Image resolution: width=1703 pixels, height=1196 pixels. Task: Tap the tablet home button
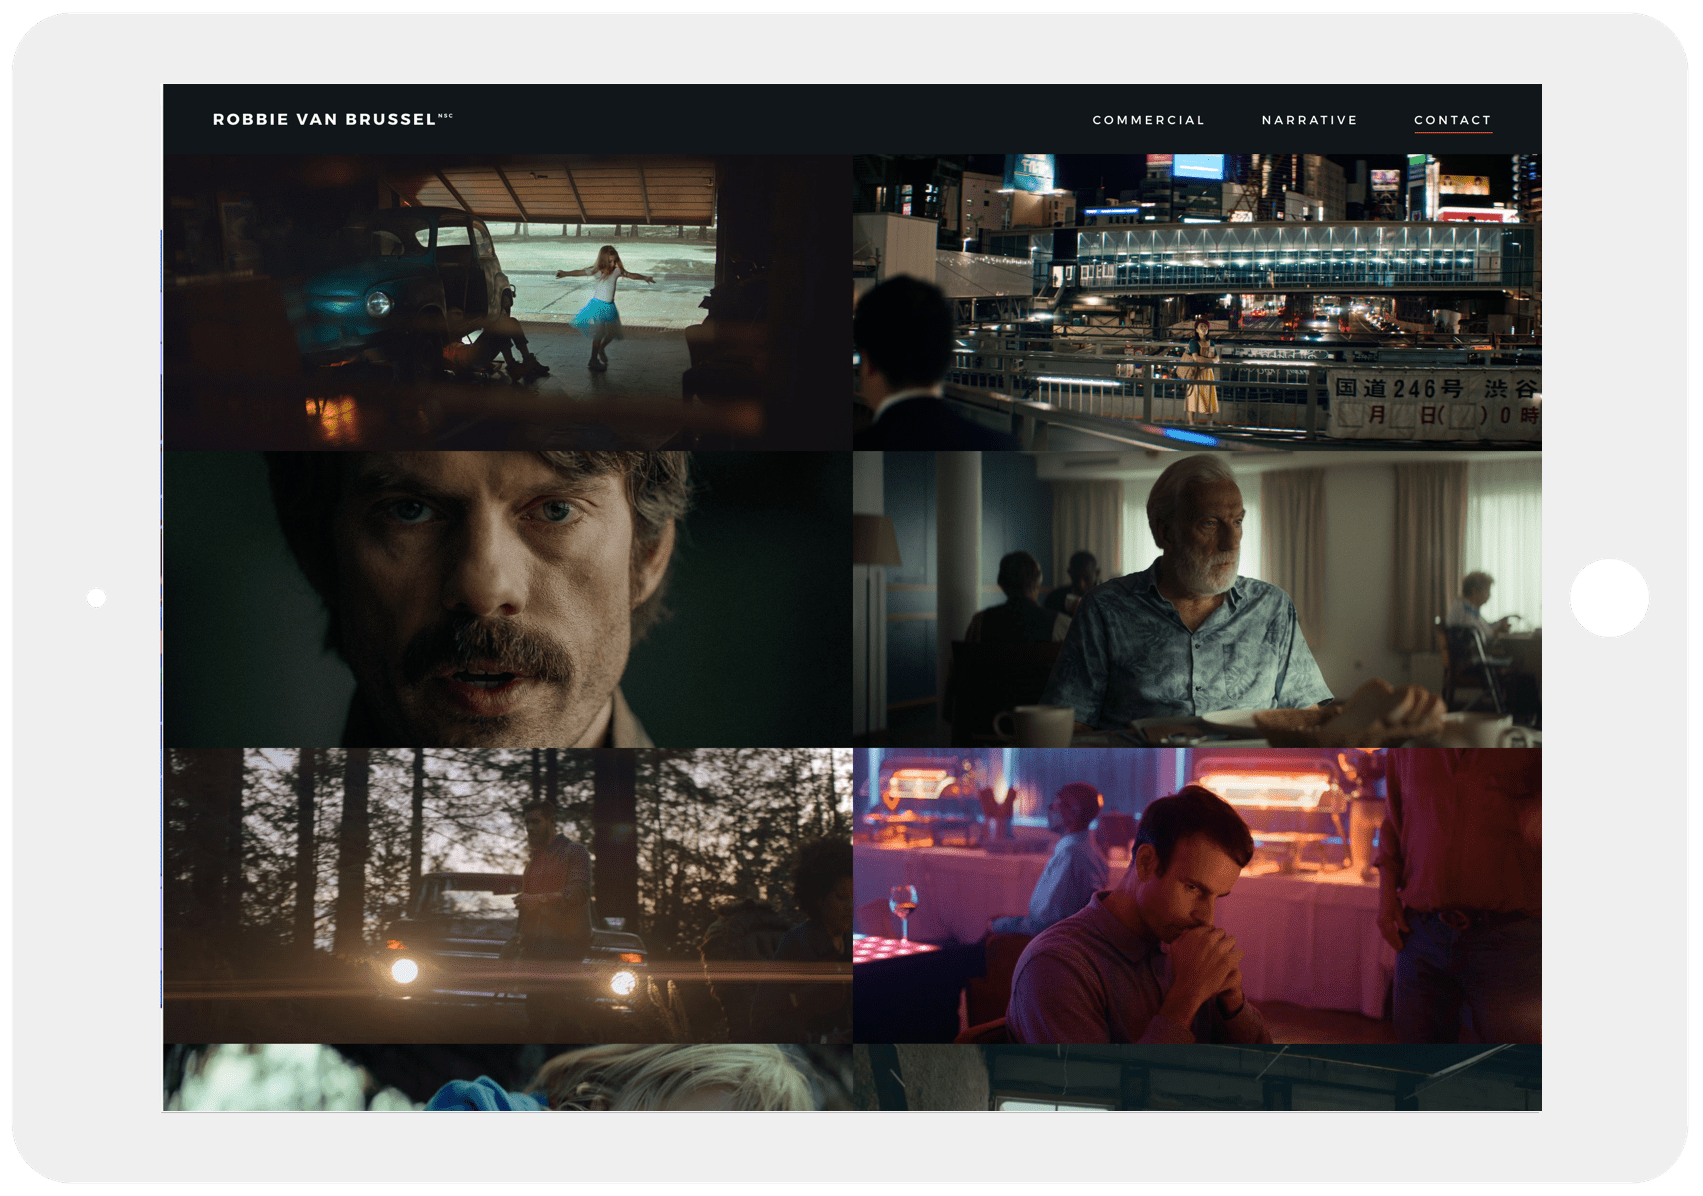[x=1609, y=598]
